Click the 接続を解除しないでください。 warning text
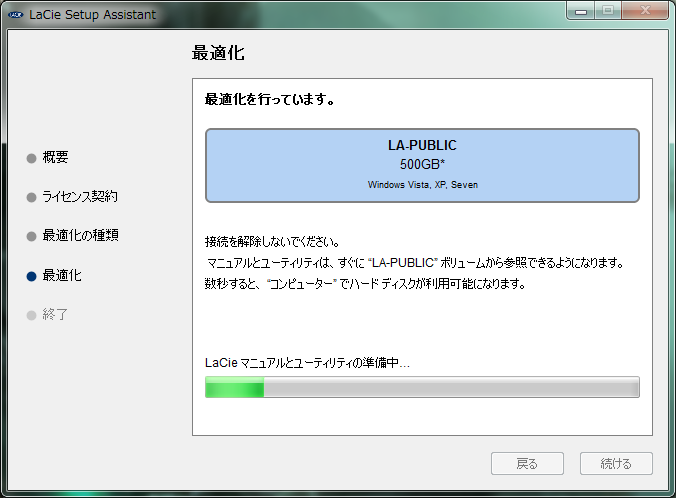676x498 pixels. click(x=272, y=241)
